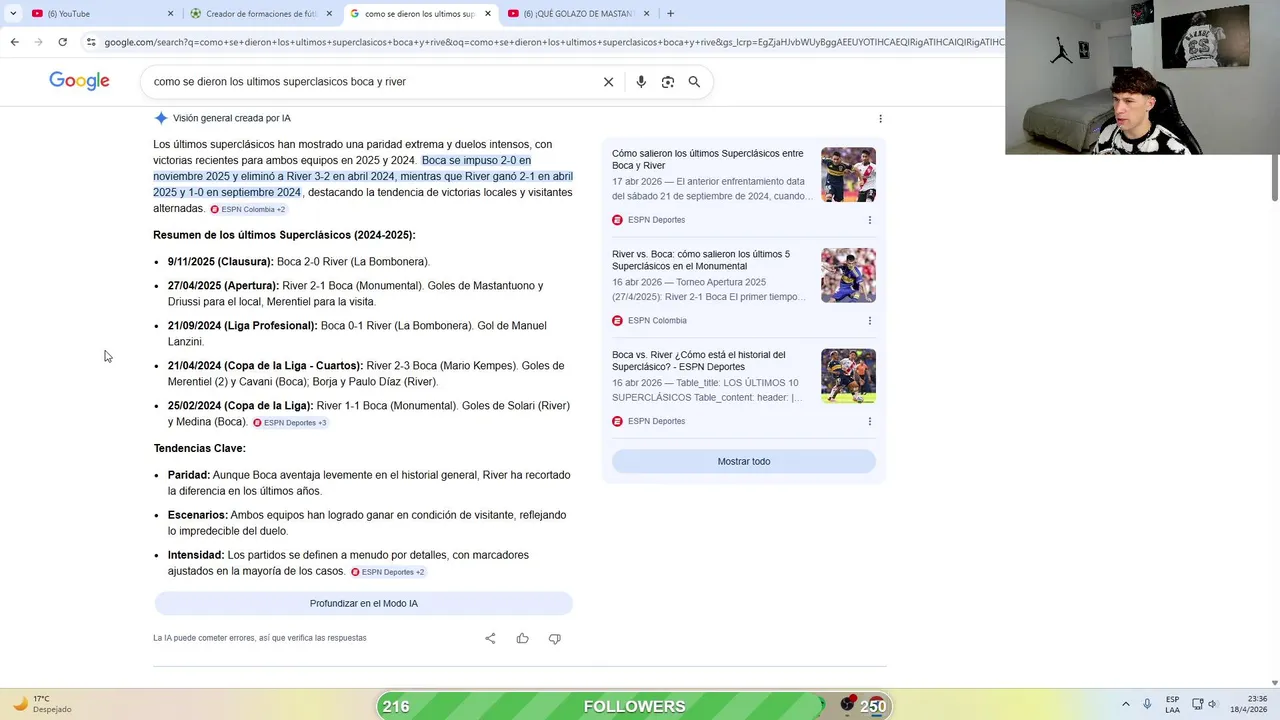Share the AI overview answer

490,638
